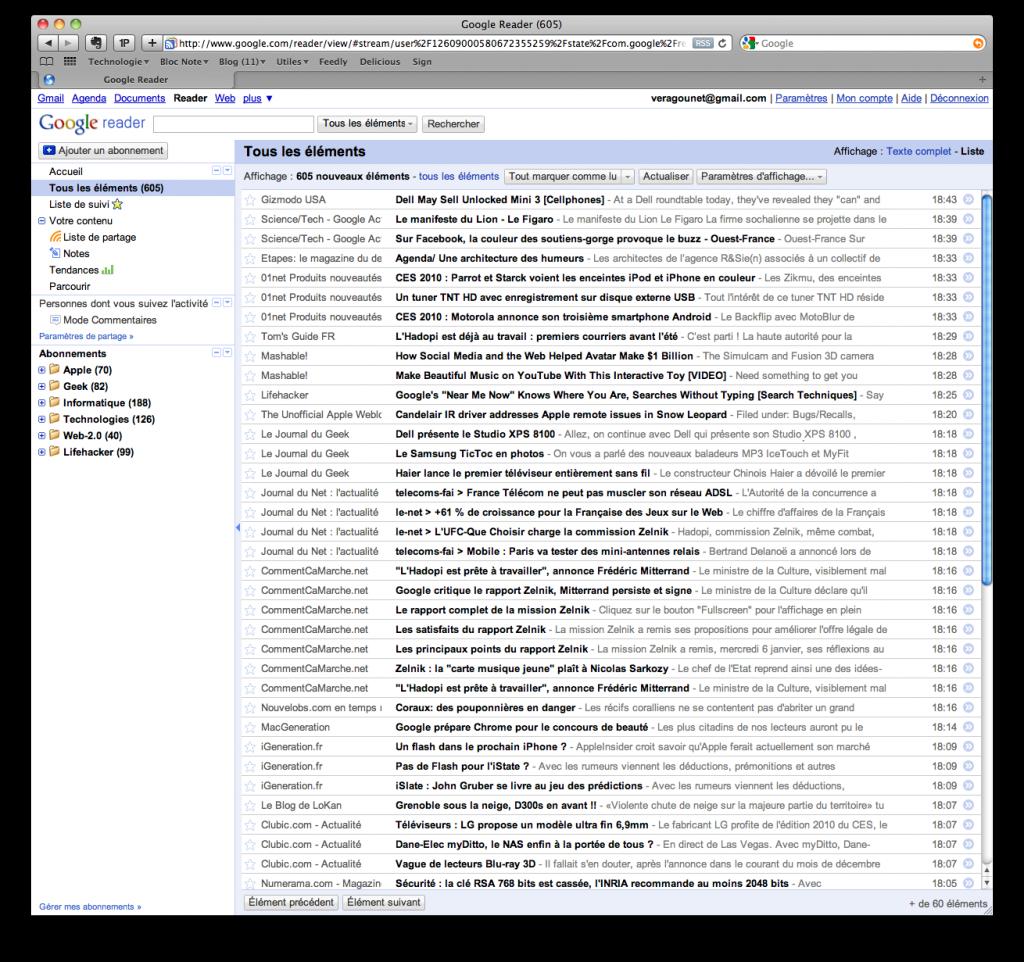Click the Google search engine icon
This screenshot has height=962, width=1024.
click(x=748, y=43)
